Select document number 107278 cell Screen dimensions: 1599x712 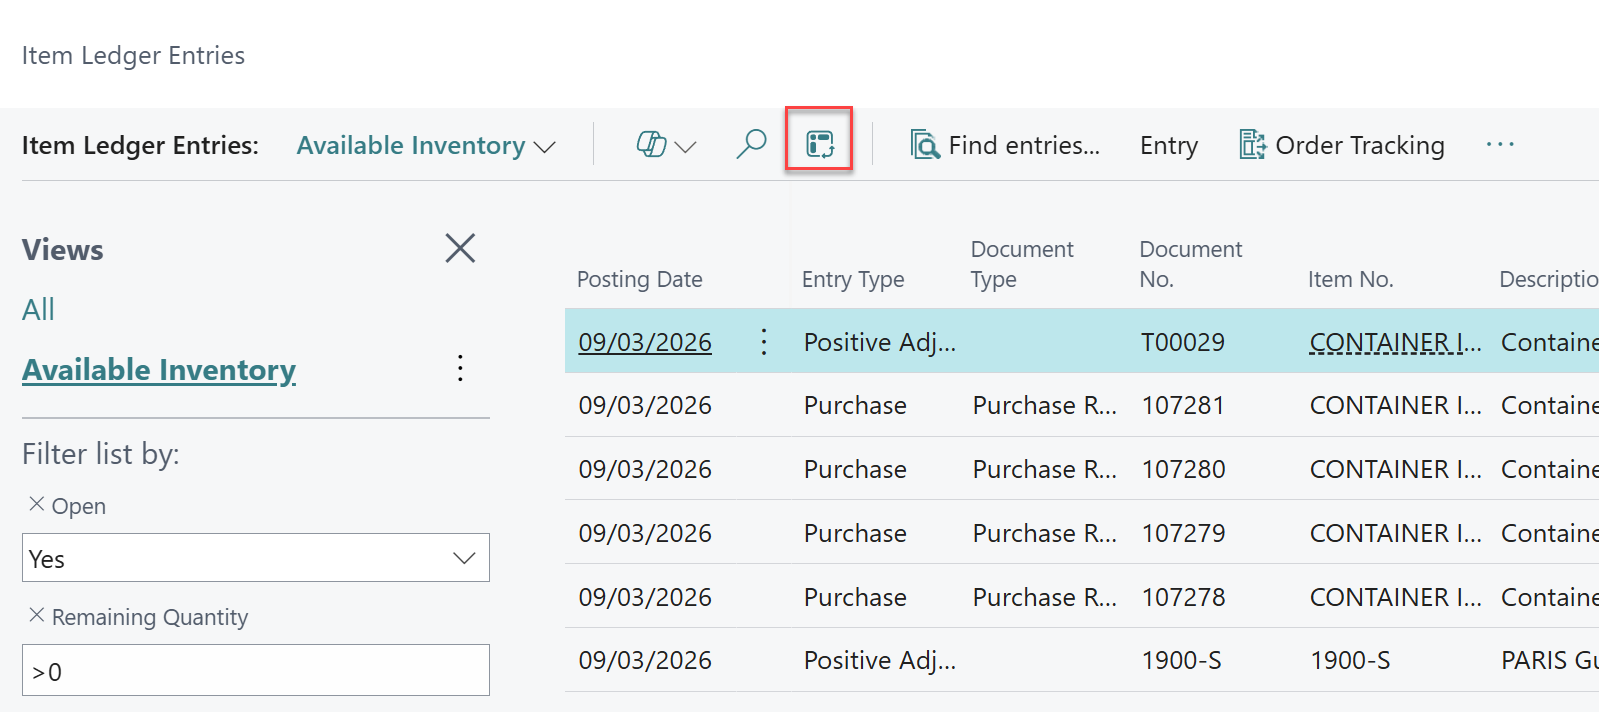pos(1183,597)
